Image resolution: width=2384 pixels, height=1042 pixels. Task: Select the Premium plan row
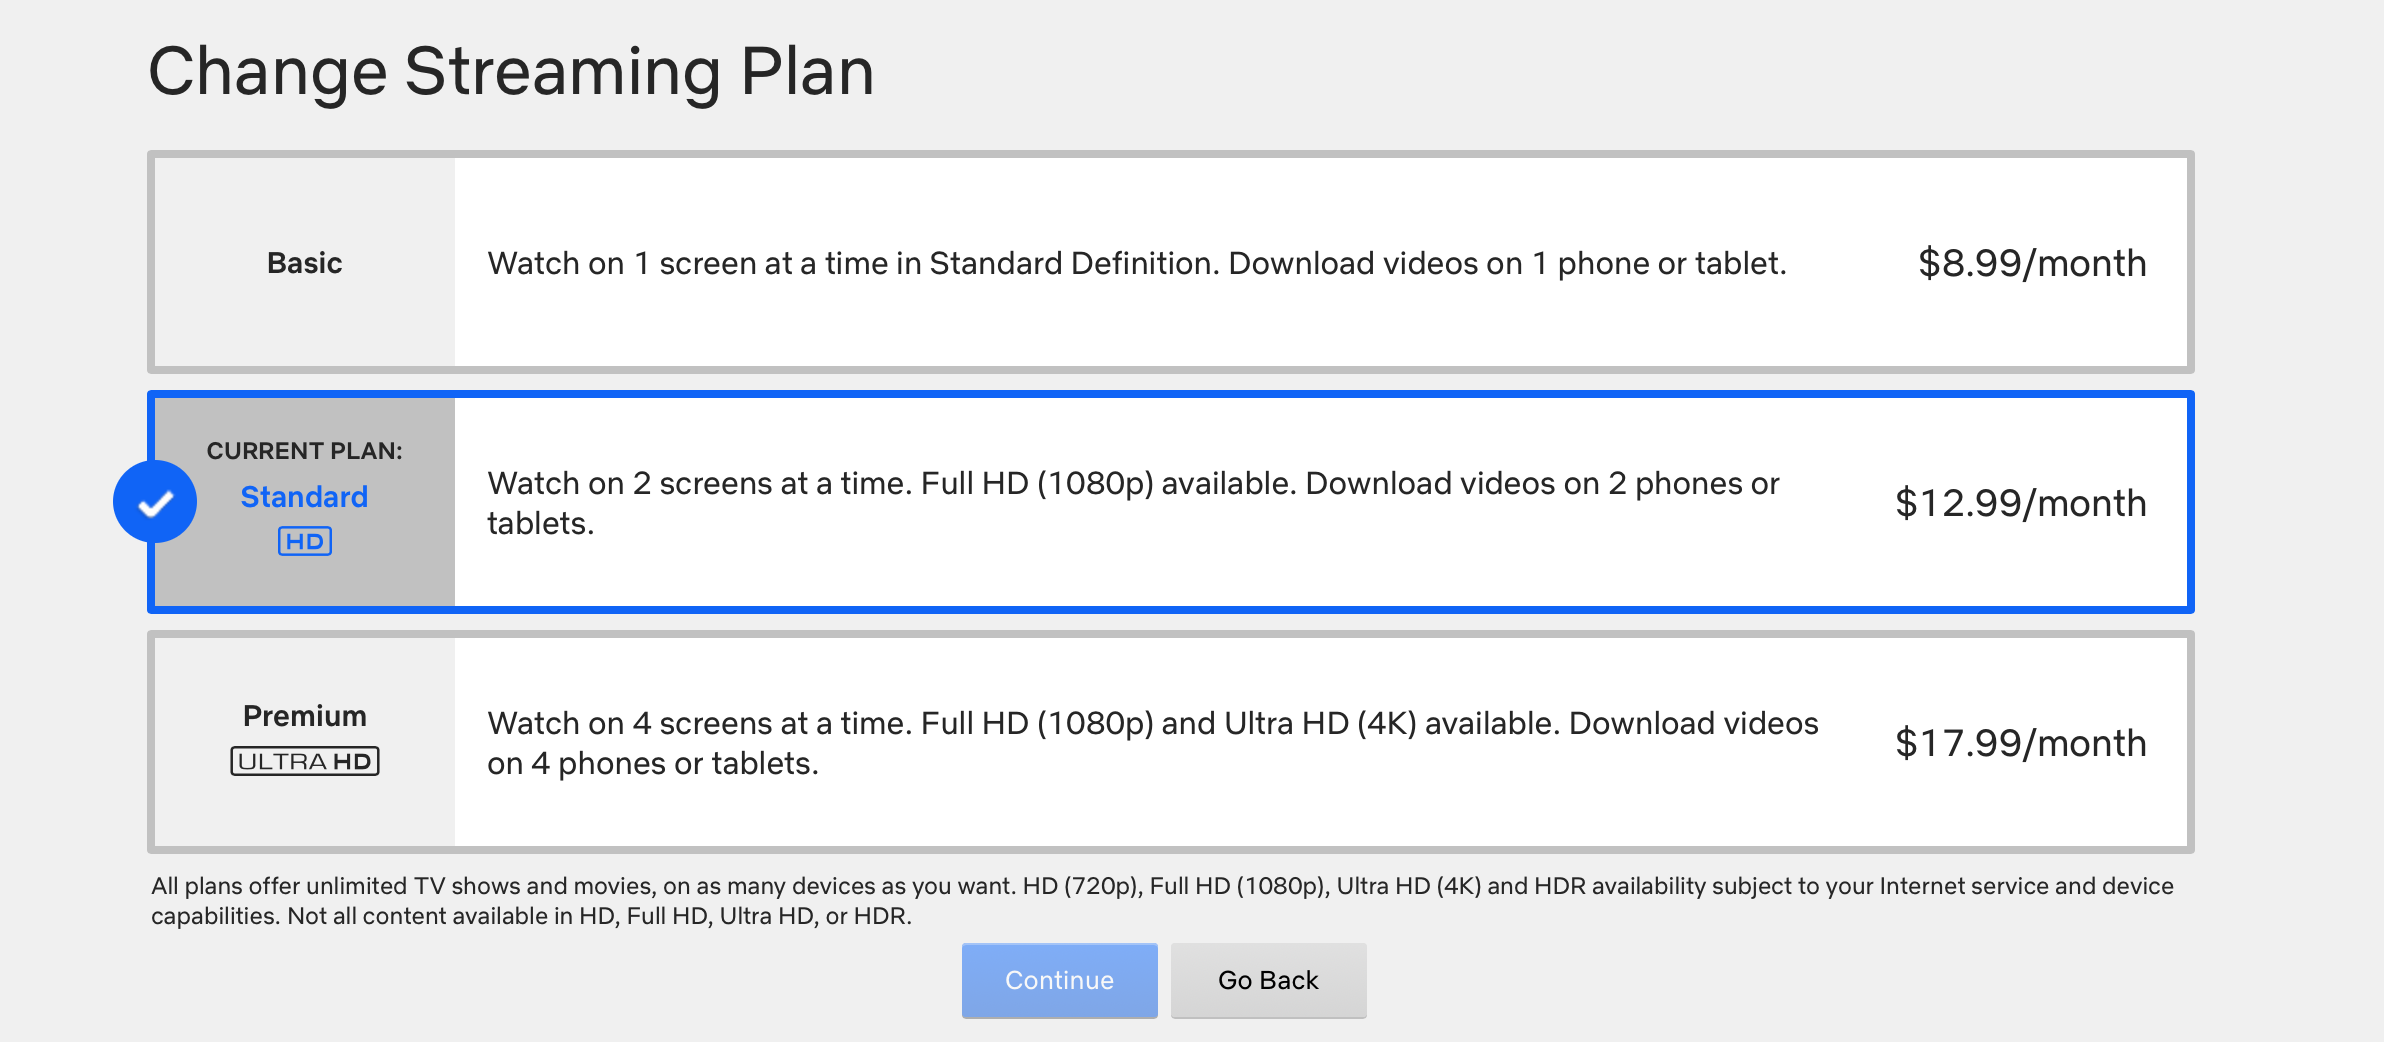(x=1171, y=742)
